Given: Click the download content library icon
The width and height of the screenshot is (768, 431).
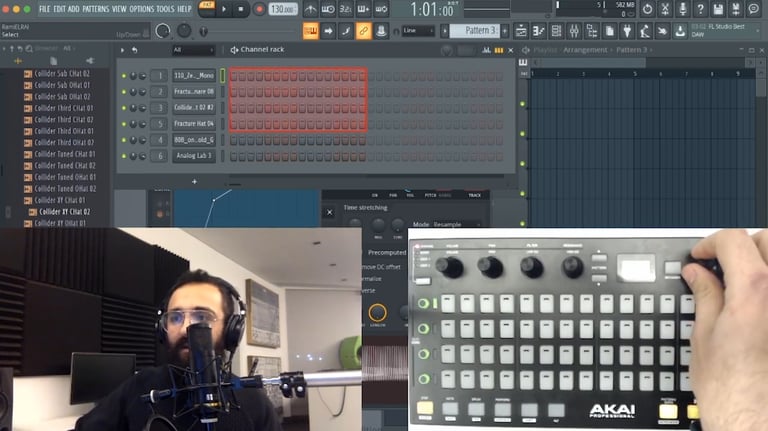Looking at the screenshot, I should click(680, 31).
